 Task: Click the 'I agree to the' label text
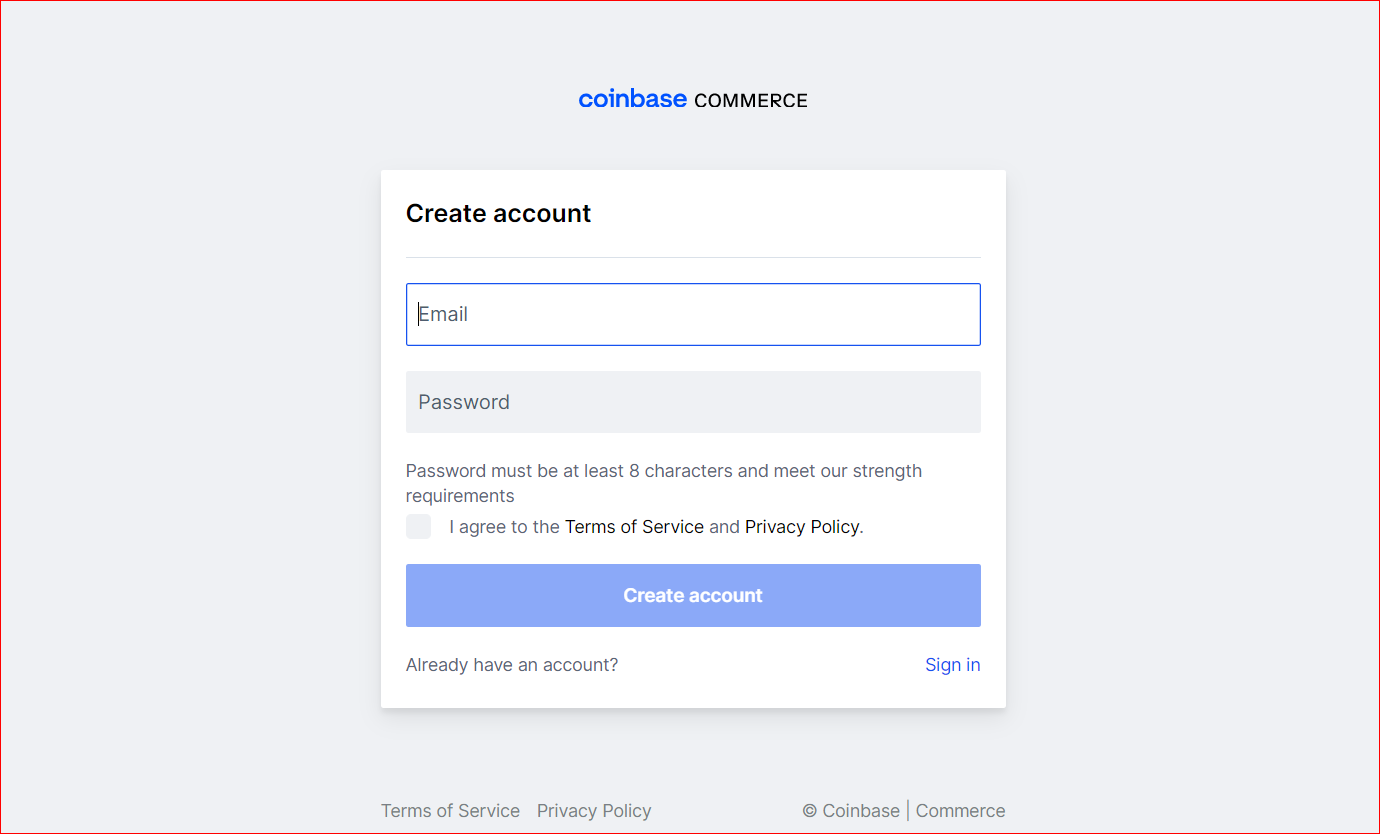click(504, 527)
